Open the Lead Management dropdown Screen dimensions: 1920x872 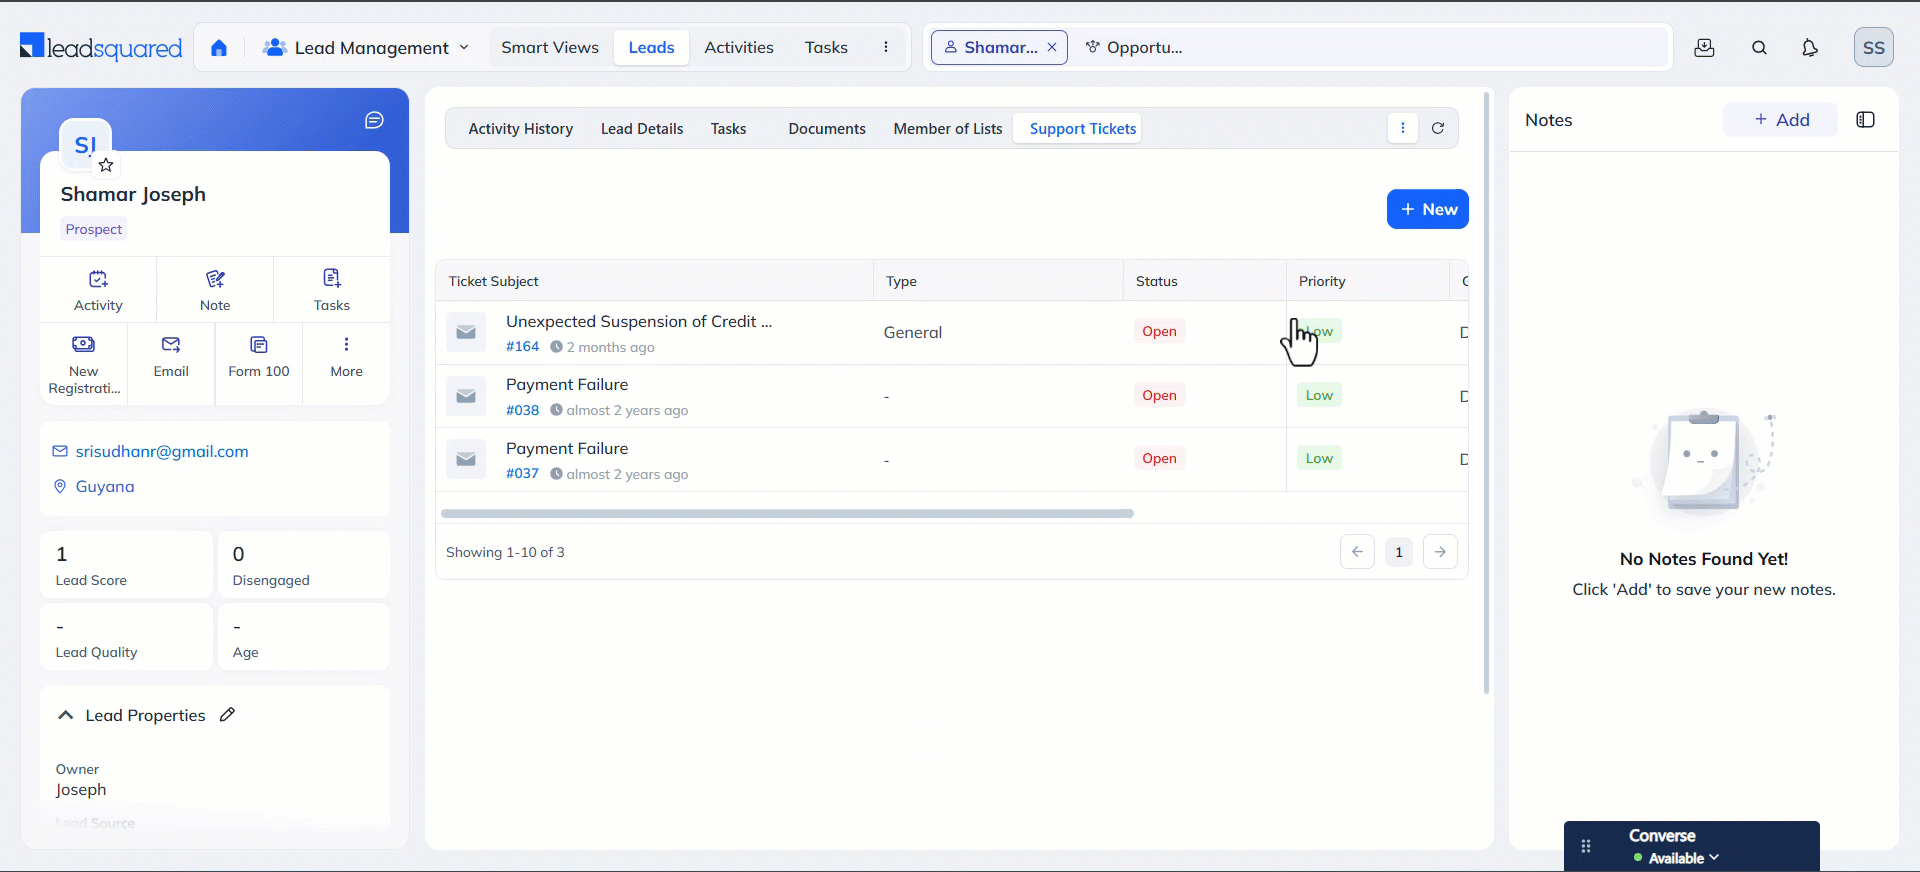coord(365,48)
